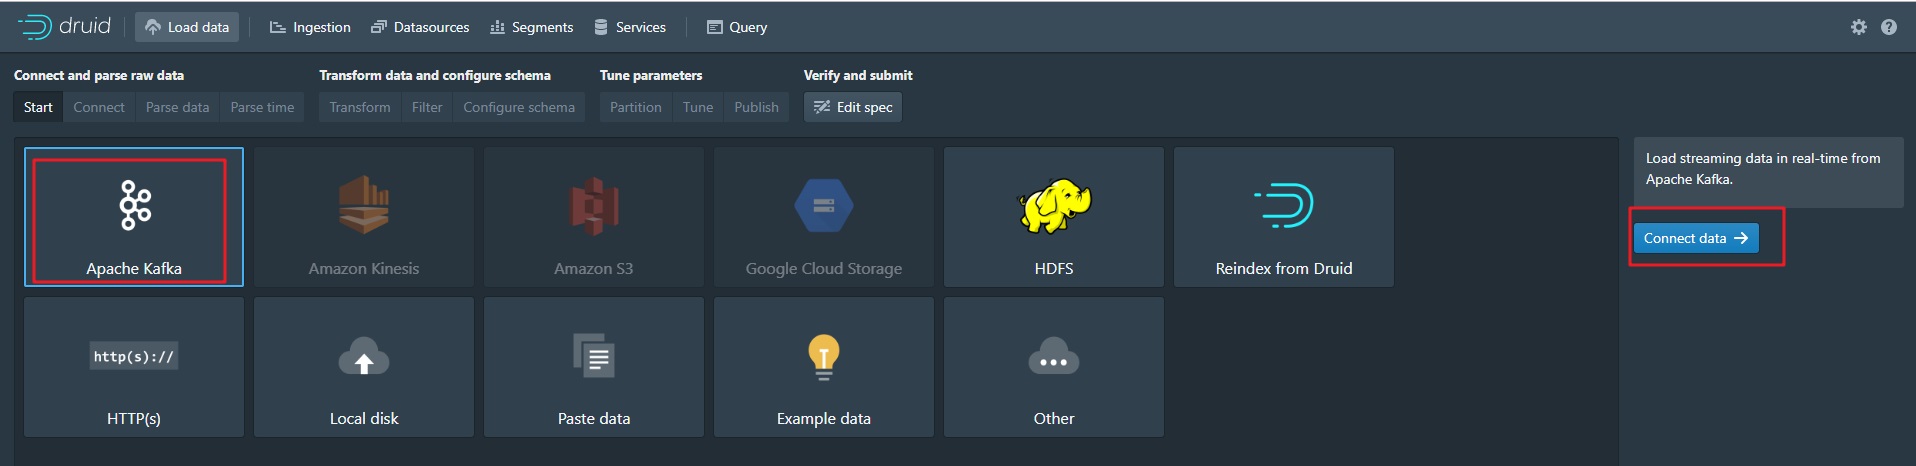The image size is (1916, 466).
Task: Select the HTTP(s) source tile
Action: pos(134,367)
